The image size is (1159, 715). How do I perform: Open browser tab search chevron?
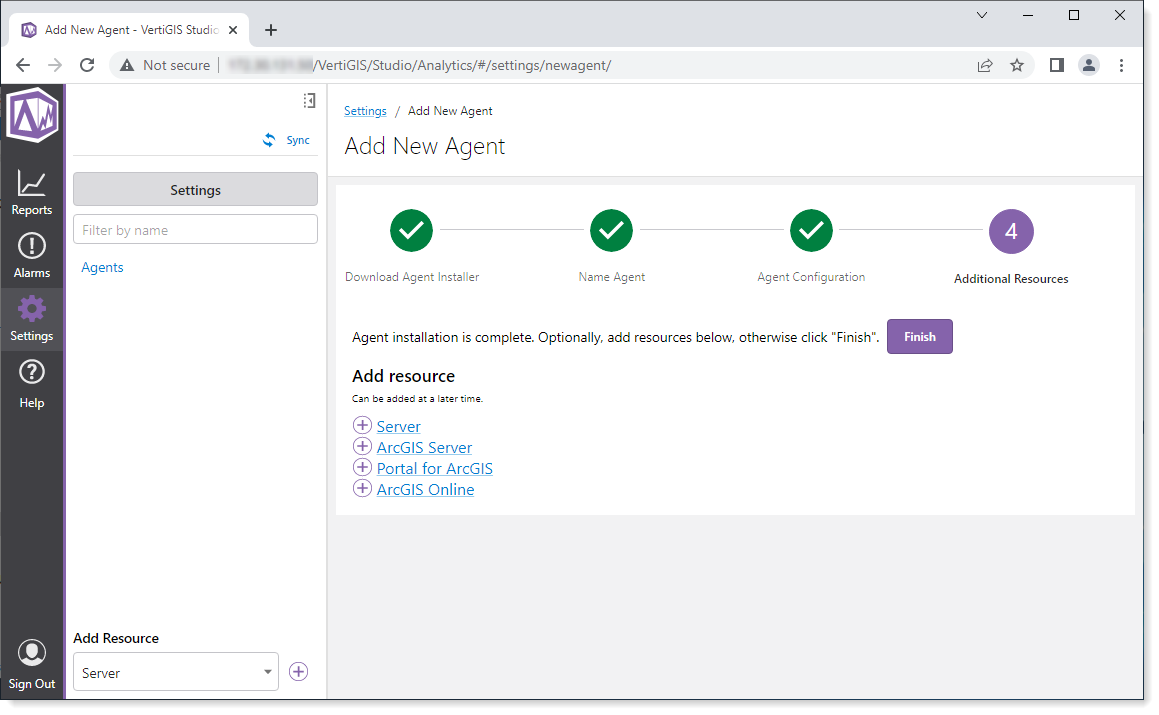(982, 15)
